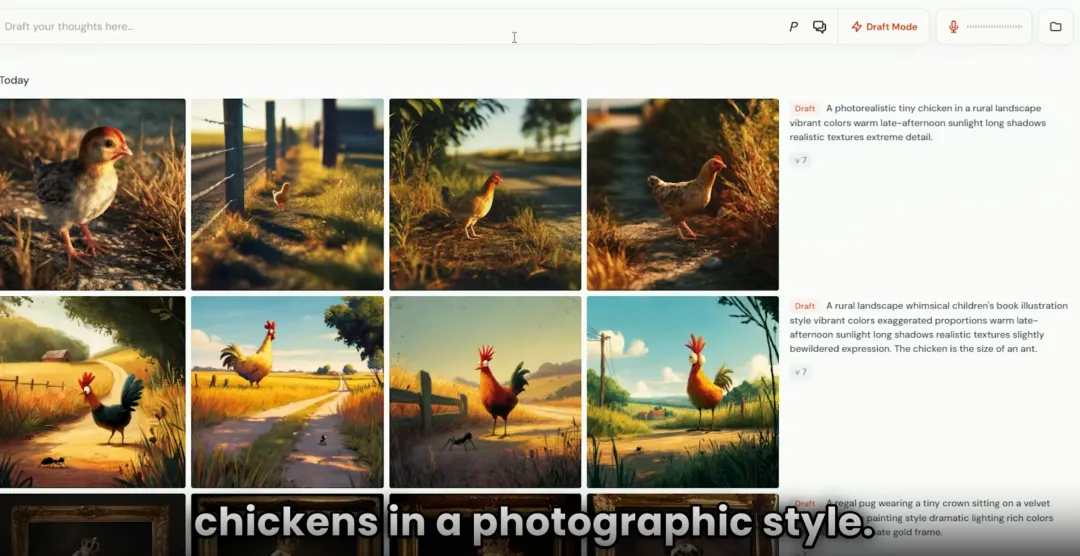1080x556 pixels.
Task: Open the whimsical children's book prompt text
Action: coord(930,327)
